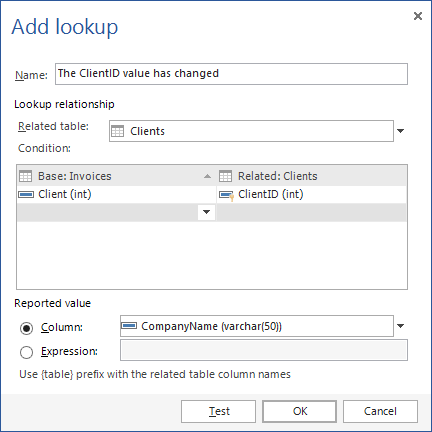Click the sort arrow on Base: Invoices header

[x=207, y=176]
